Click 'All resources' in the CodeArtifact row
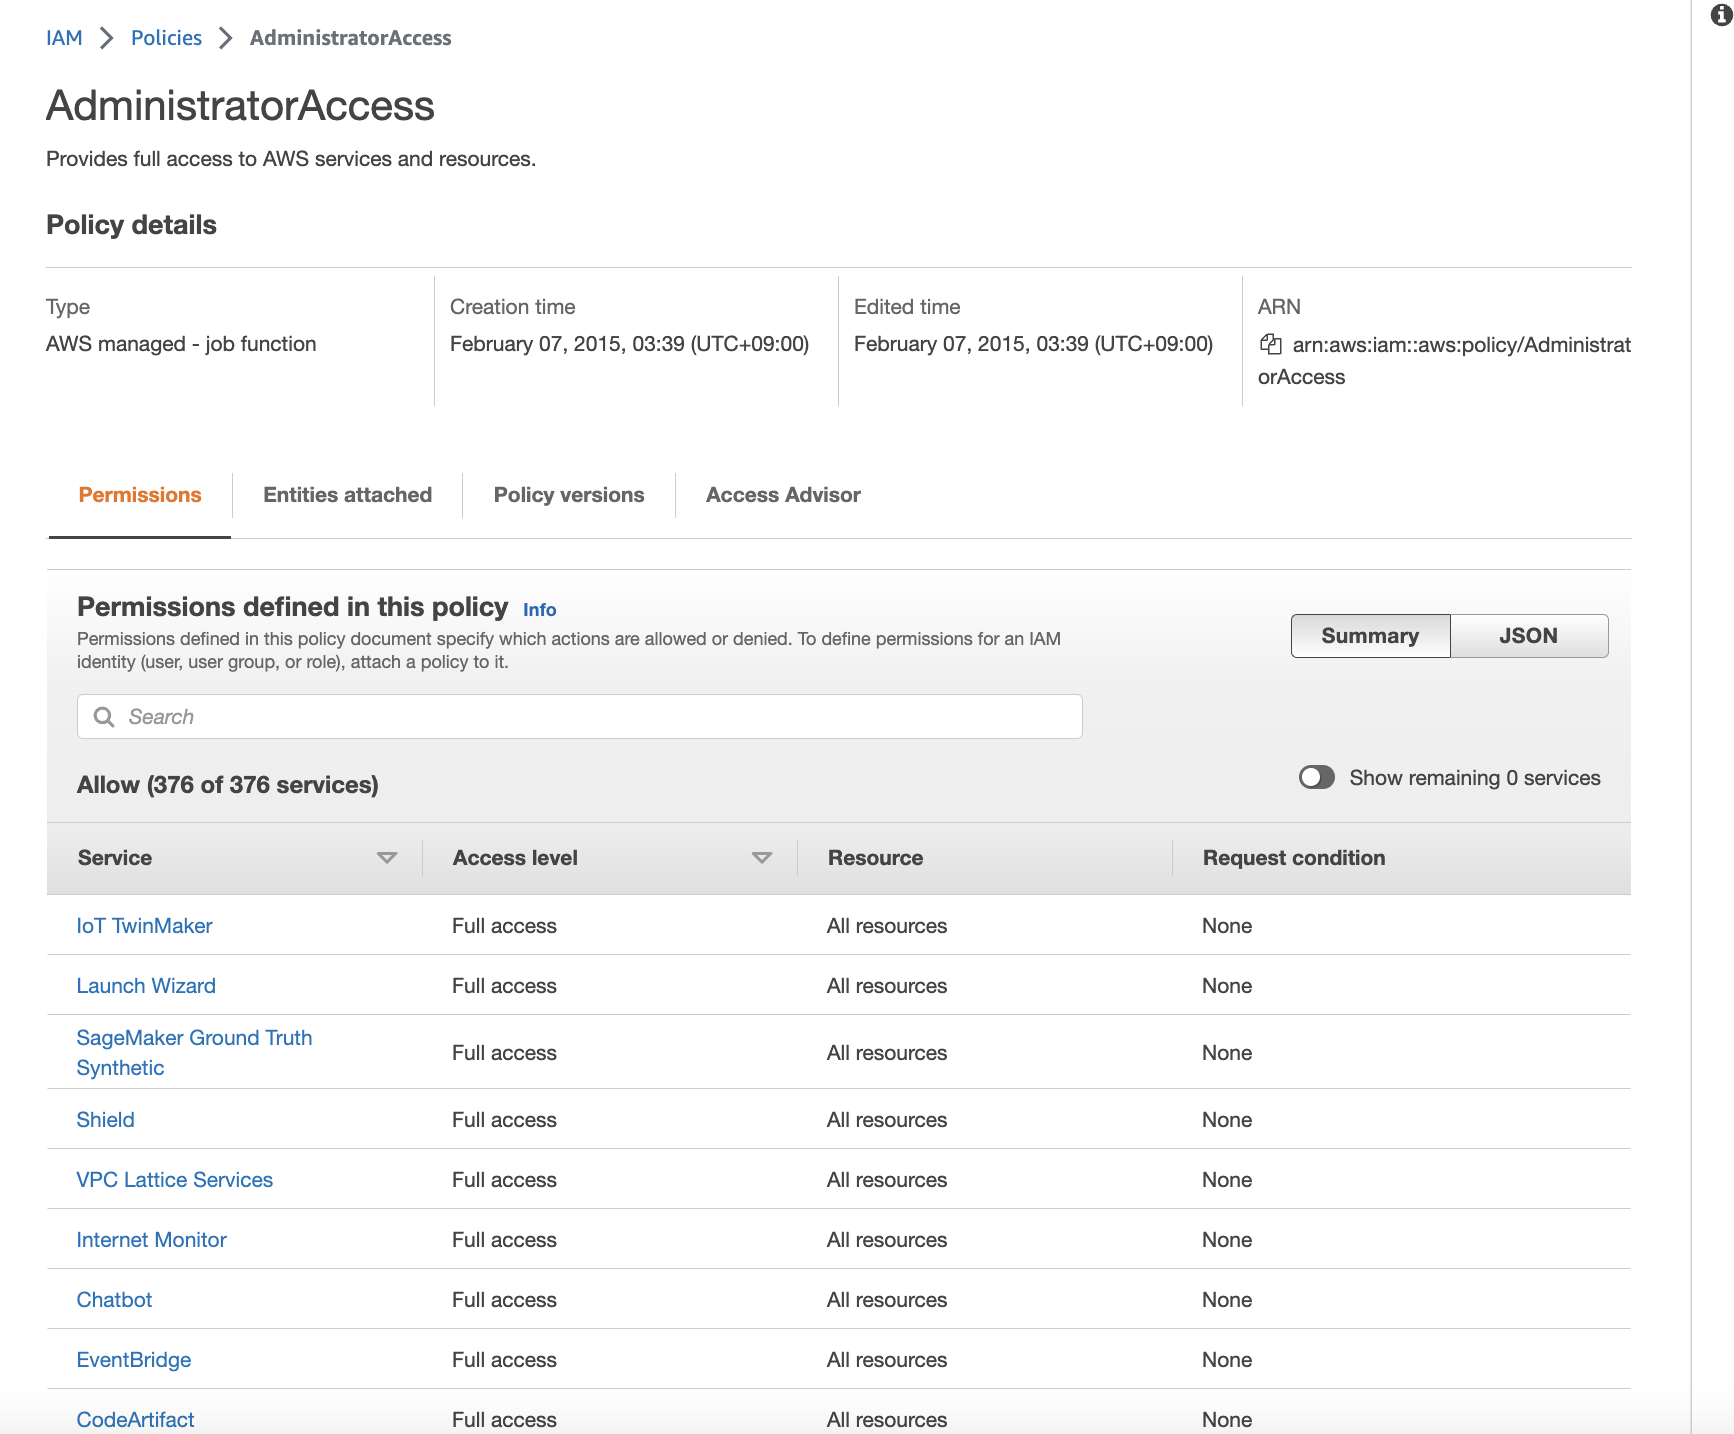The width and height of the screenshot is (1734, 1434). pos(887,1420)
